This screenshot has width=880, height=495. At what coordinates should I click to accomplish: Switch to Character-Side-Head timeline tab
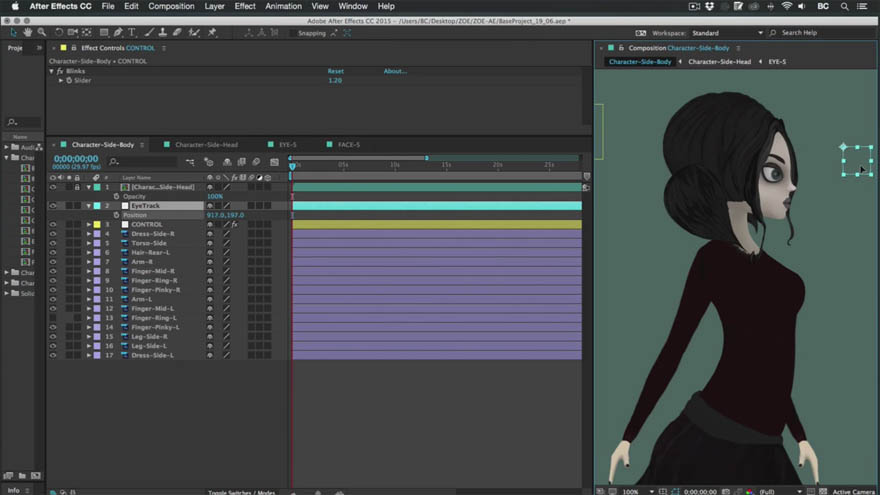(x=206, y=145)
